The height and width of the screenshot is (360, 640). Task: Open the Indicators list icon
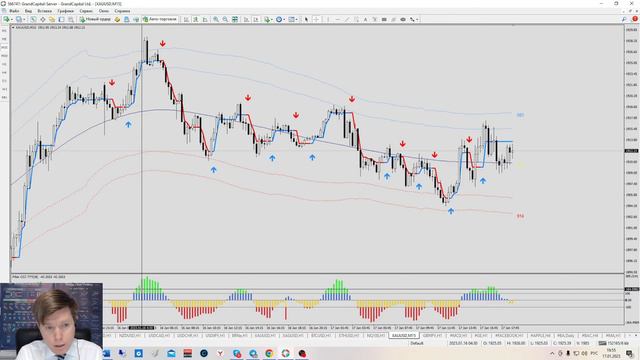pos(267,19)
